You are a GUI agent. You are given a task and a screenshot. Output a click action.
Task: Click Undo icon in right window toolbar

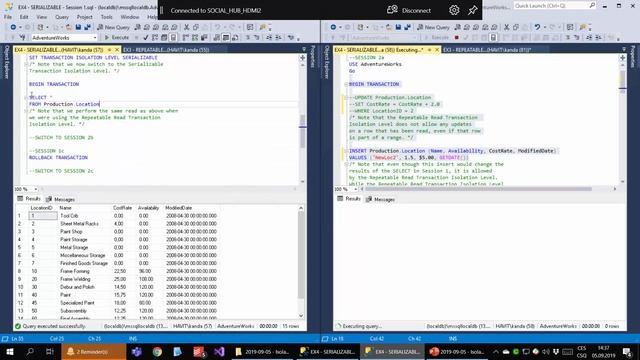(x=537, y=27)
